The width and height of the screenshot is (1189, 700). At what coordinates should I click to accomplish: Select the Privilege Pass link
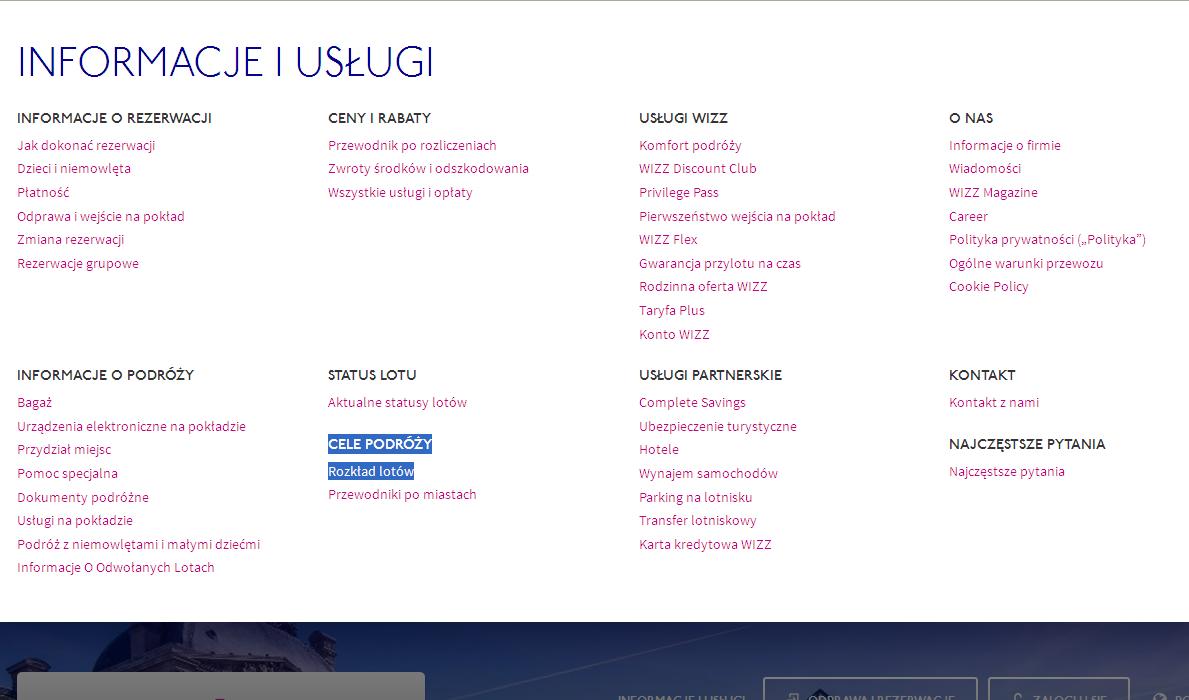tap(679, 193)
